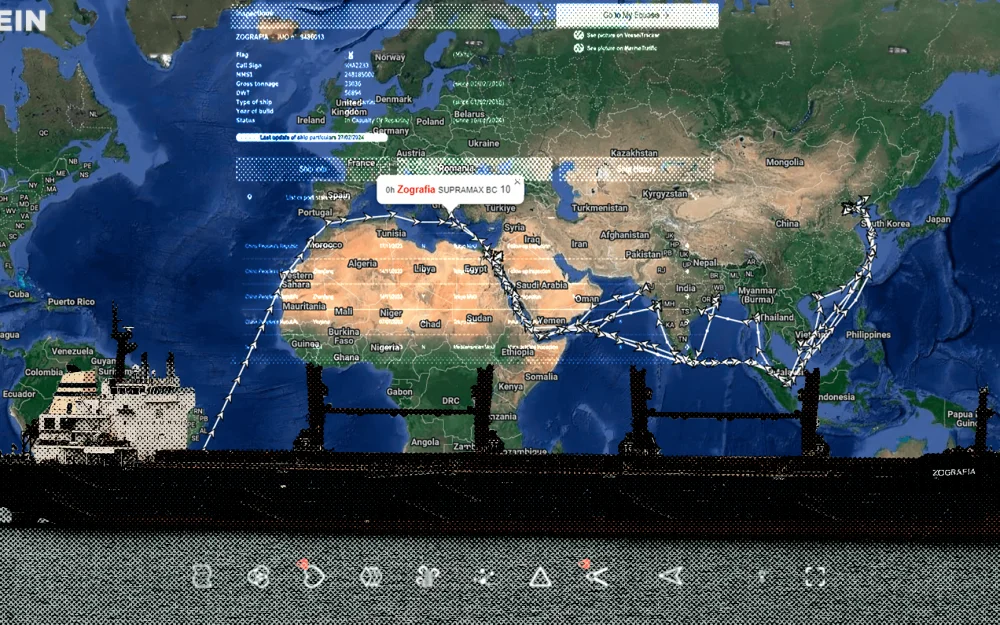Select the Ship history tab
The height and width of the screenshot is (625, 1000).
point(635,169)
